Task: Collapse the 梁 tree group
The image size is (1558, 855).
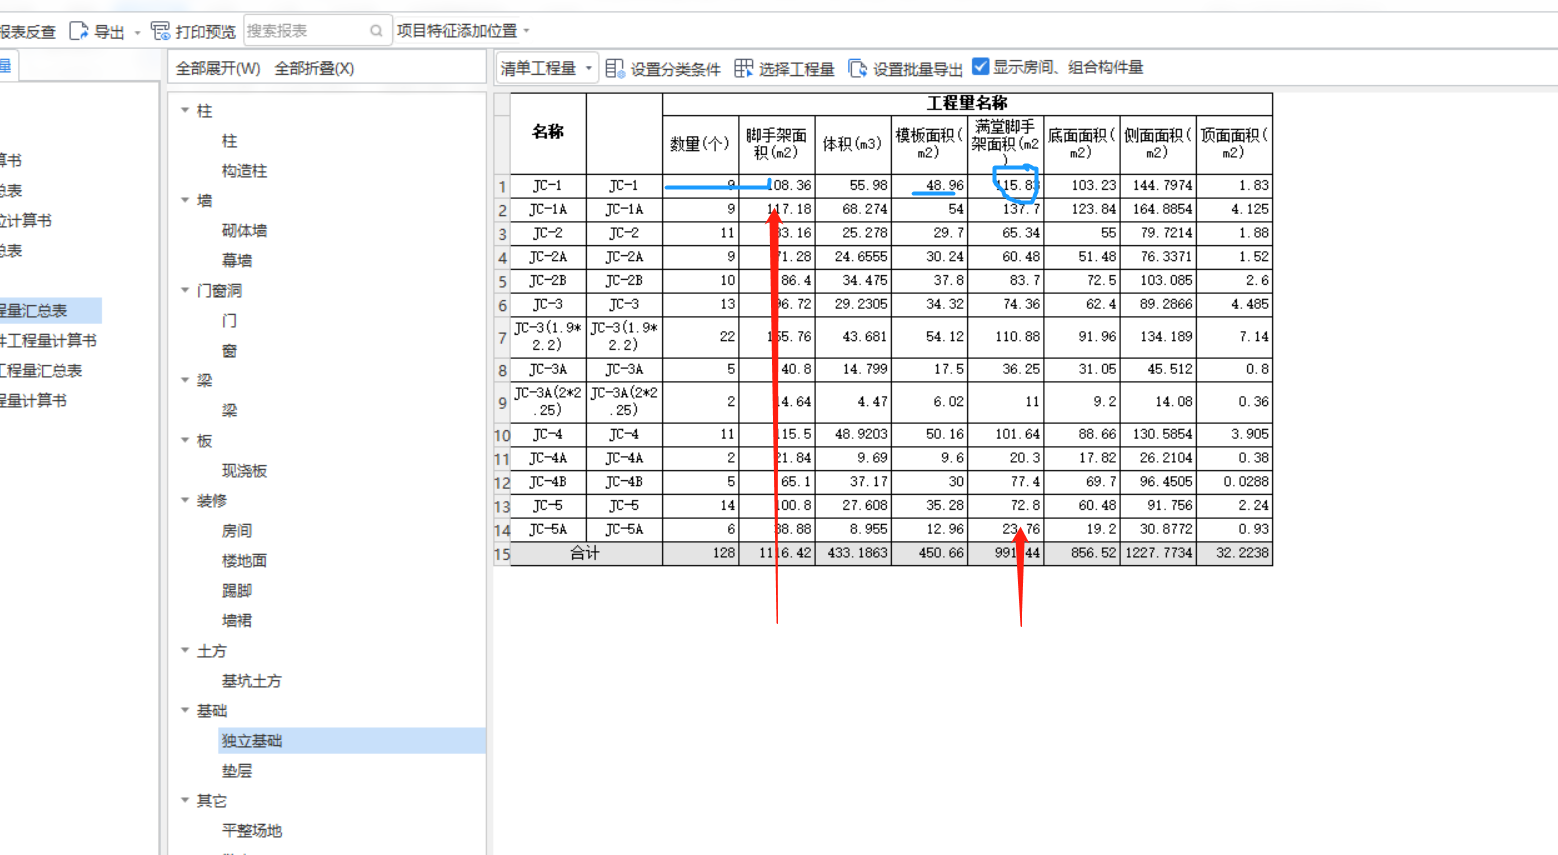Action: tap(185, 380)
